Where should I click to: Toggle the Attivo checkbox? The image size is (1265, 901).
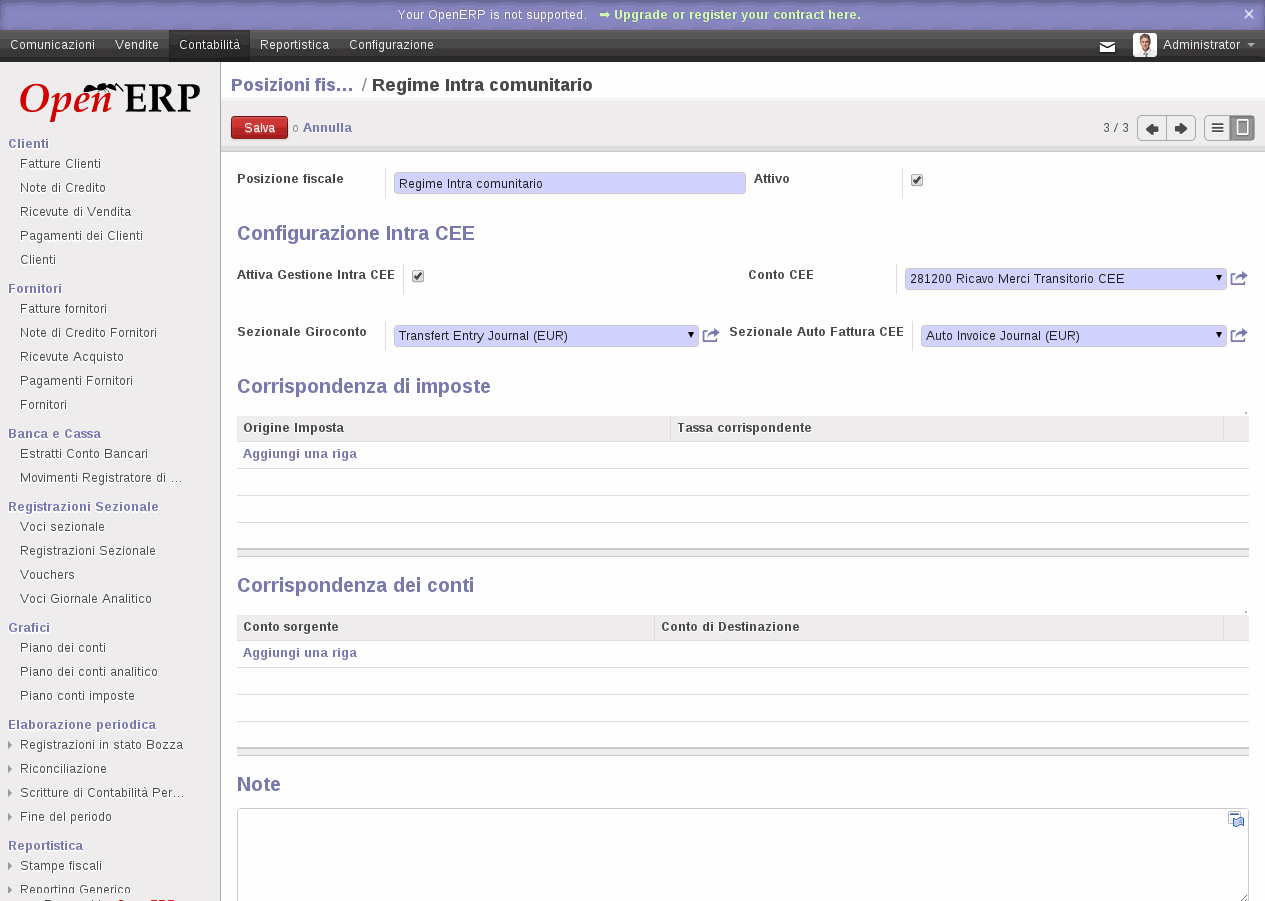pyautogui.click(x=917, y=180)
